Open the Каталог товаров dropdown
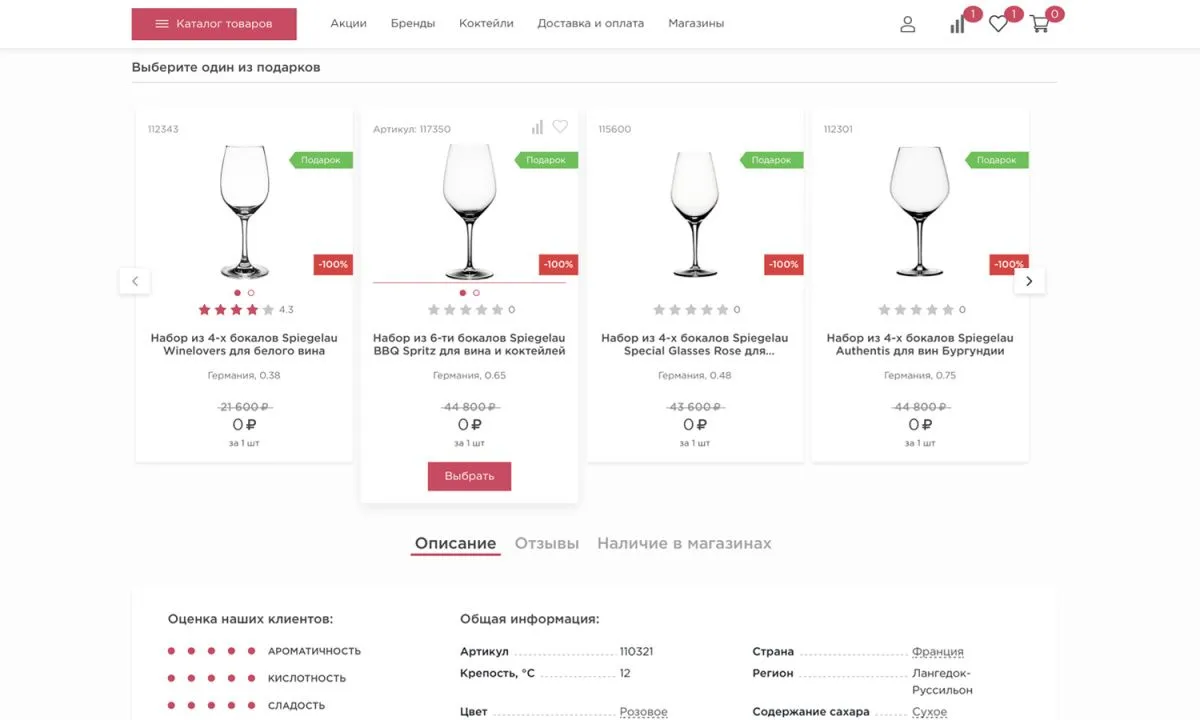This screenshot has height=720, width=1200. (x=214, y=23)
